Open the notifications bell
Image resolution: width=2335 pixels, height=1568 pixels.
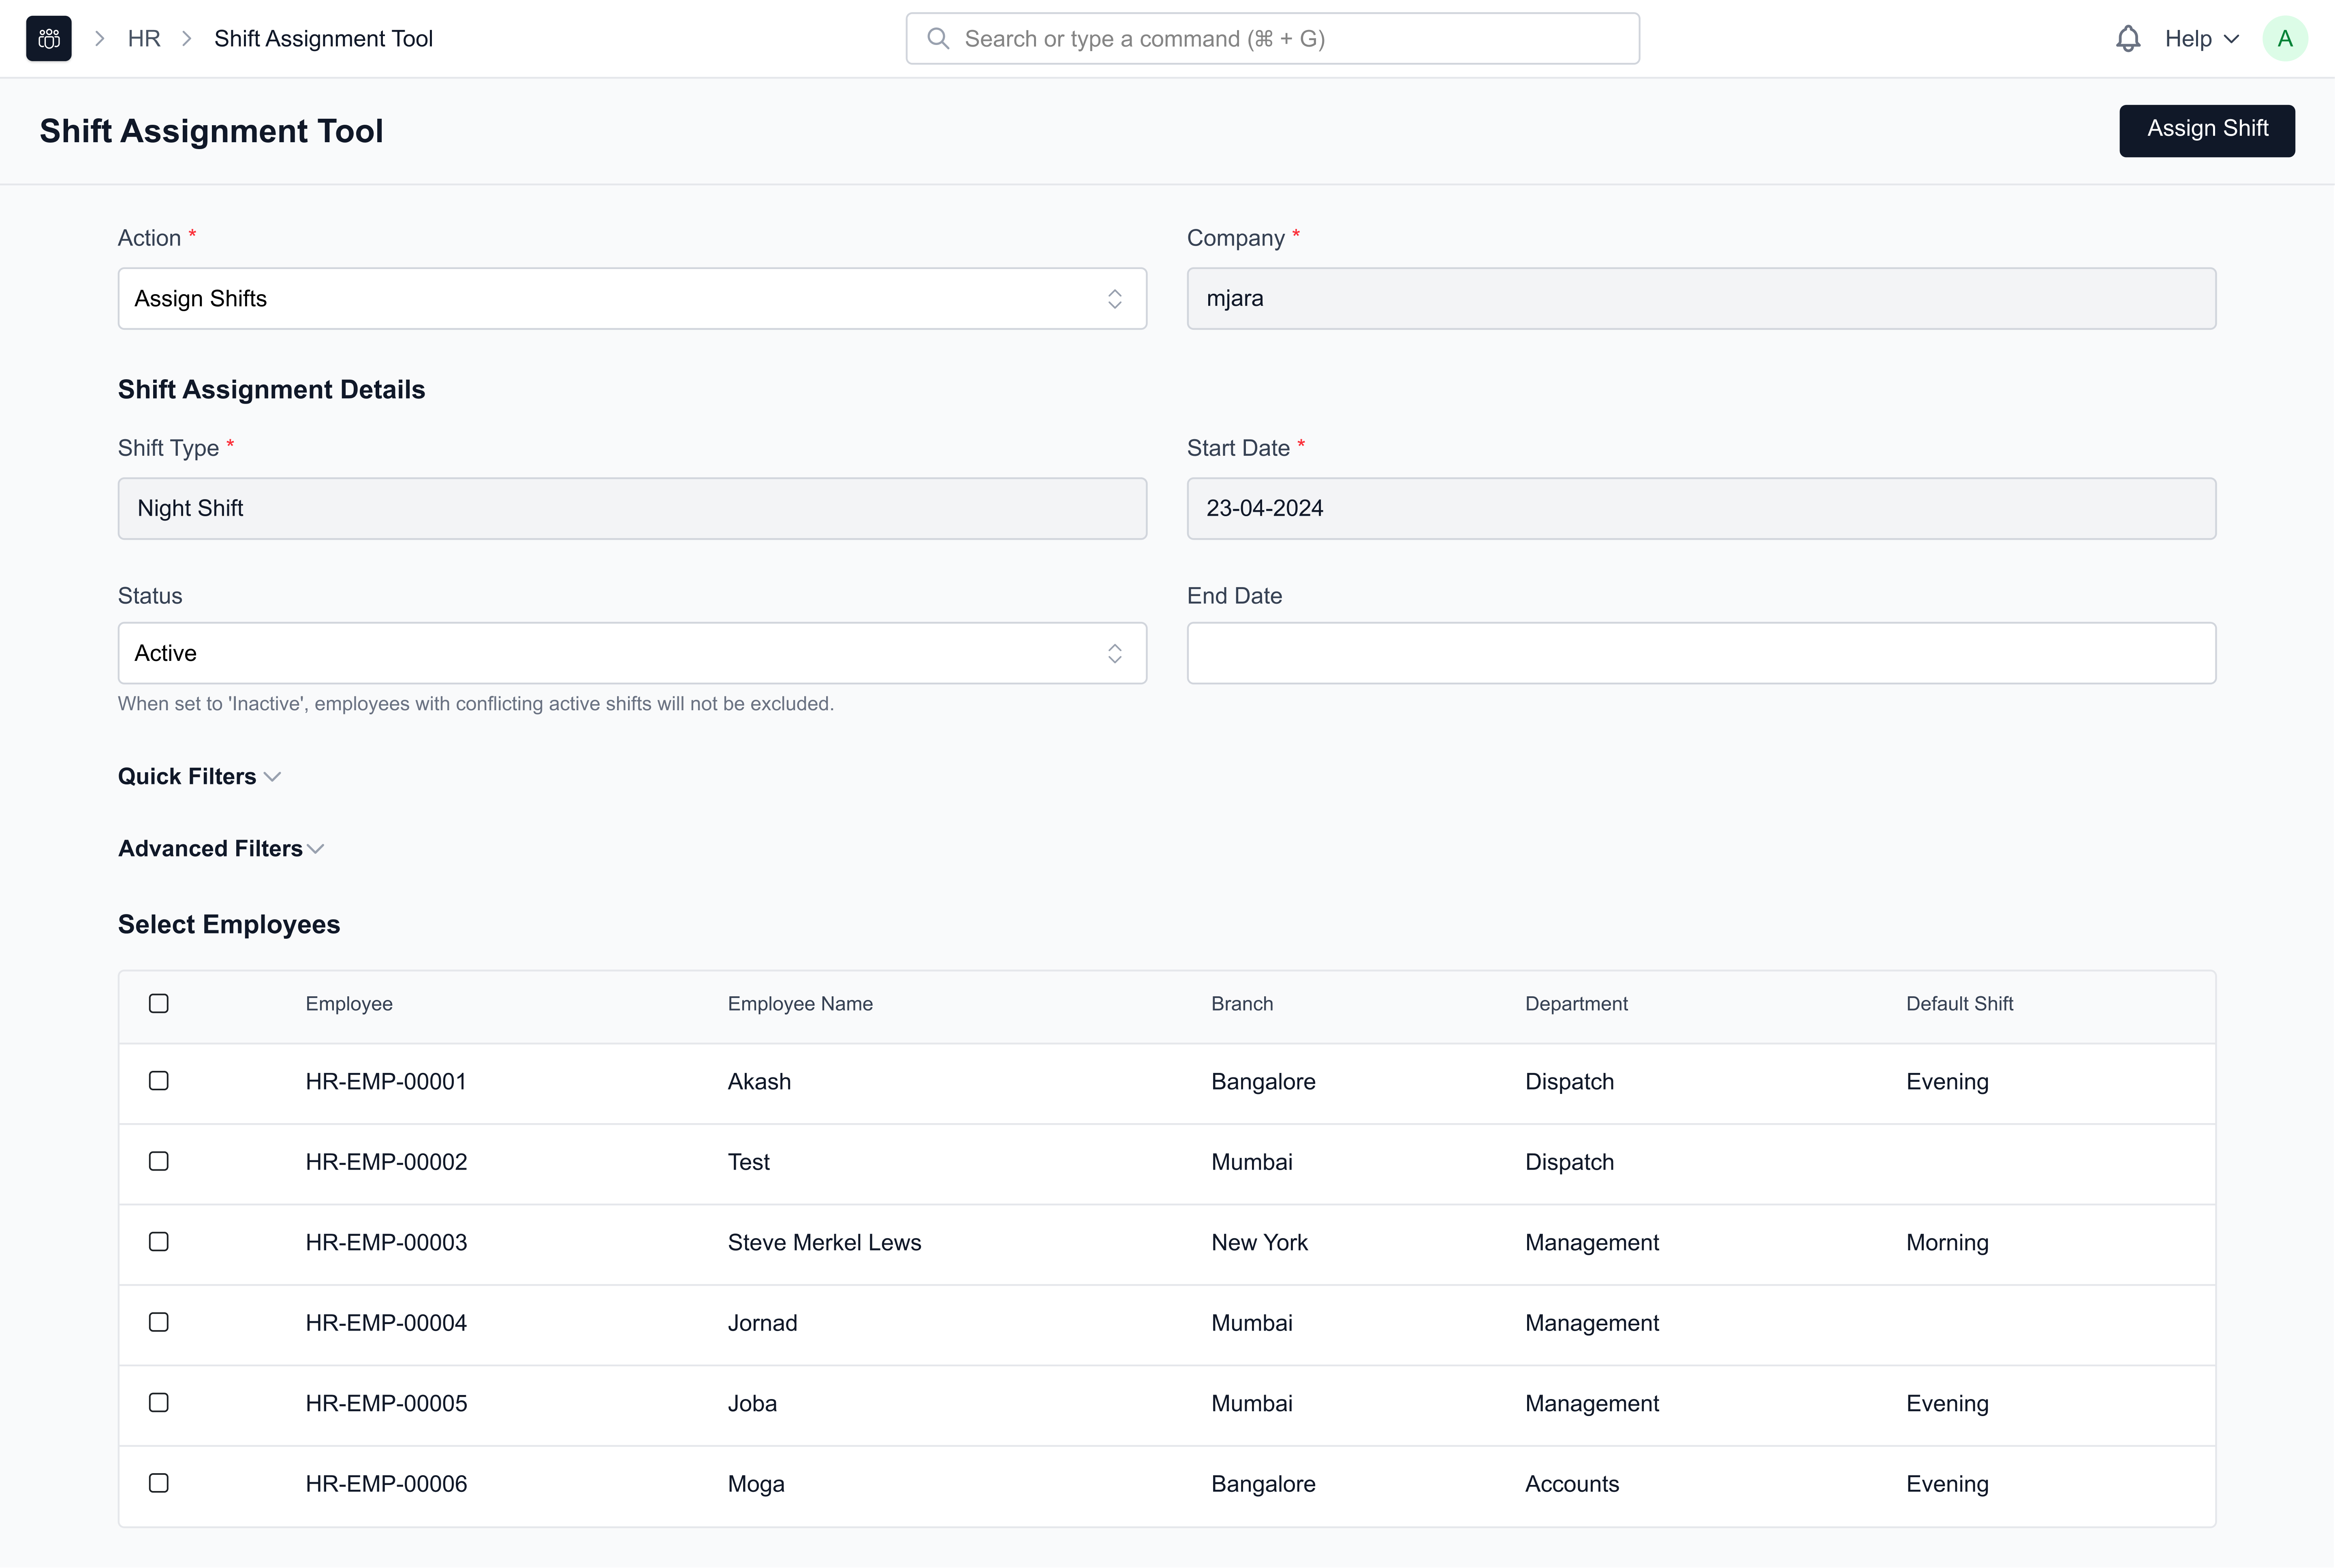coord(2128,39)
